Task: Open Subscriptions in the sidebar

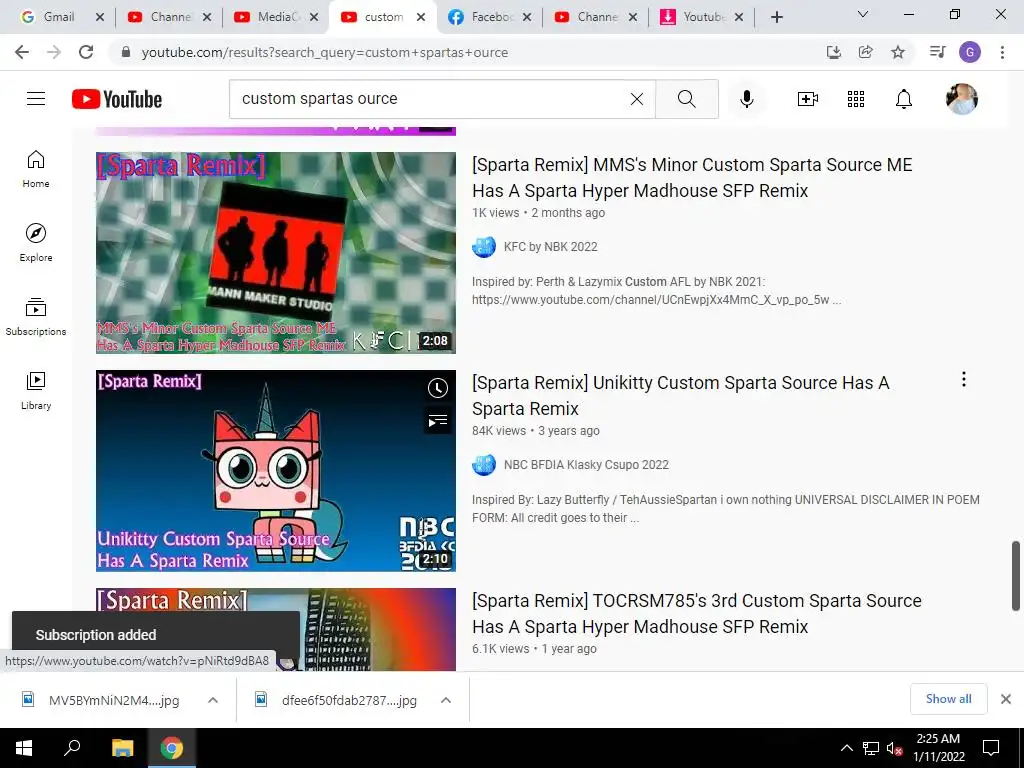Action: click(x=36, y=317)
